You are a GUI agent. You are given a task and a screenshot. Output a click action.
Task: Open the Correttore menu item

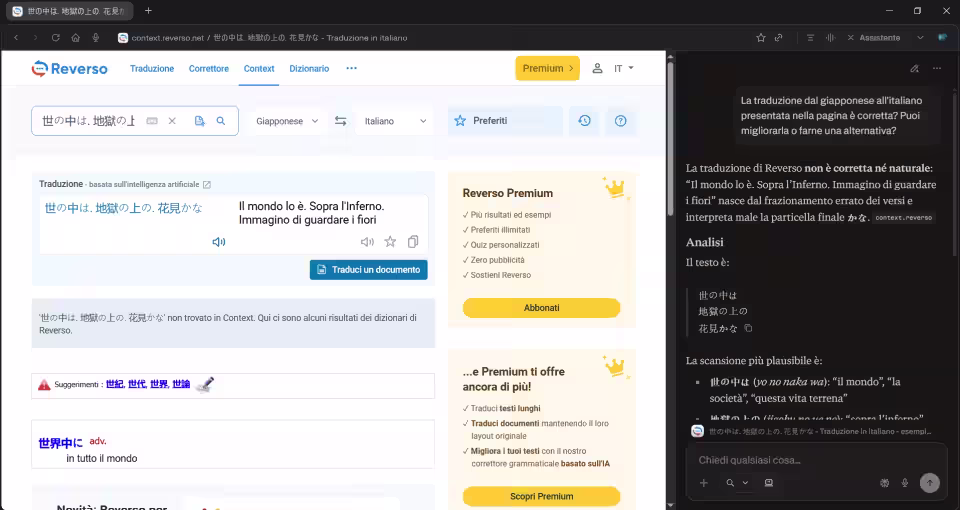pyautogui.click(x=209, y=69)
